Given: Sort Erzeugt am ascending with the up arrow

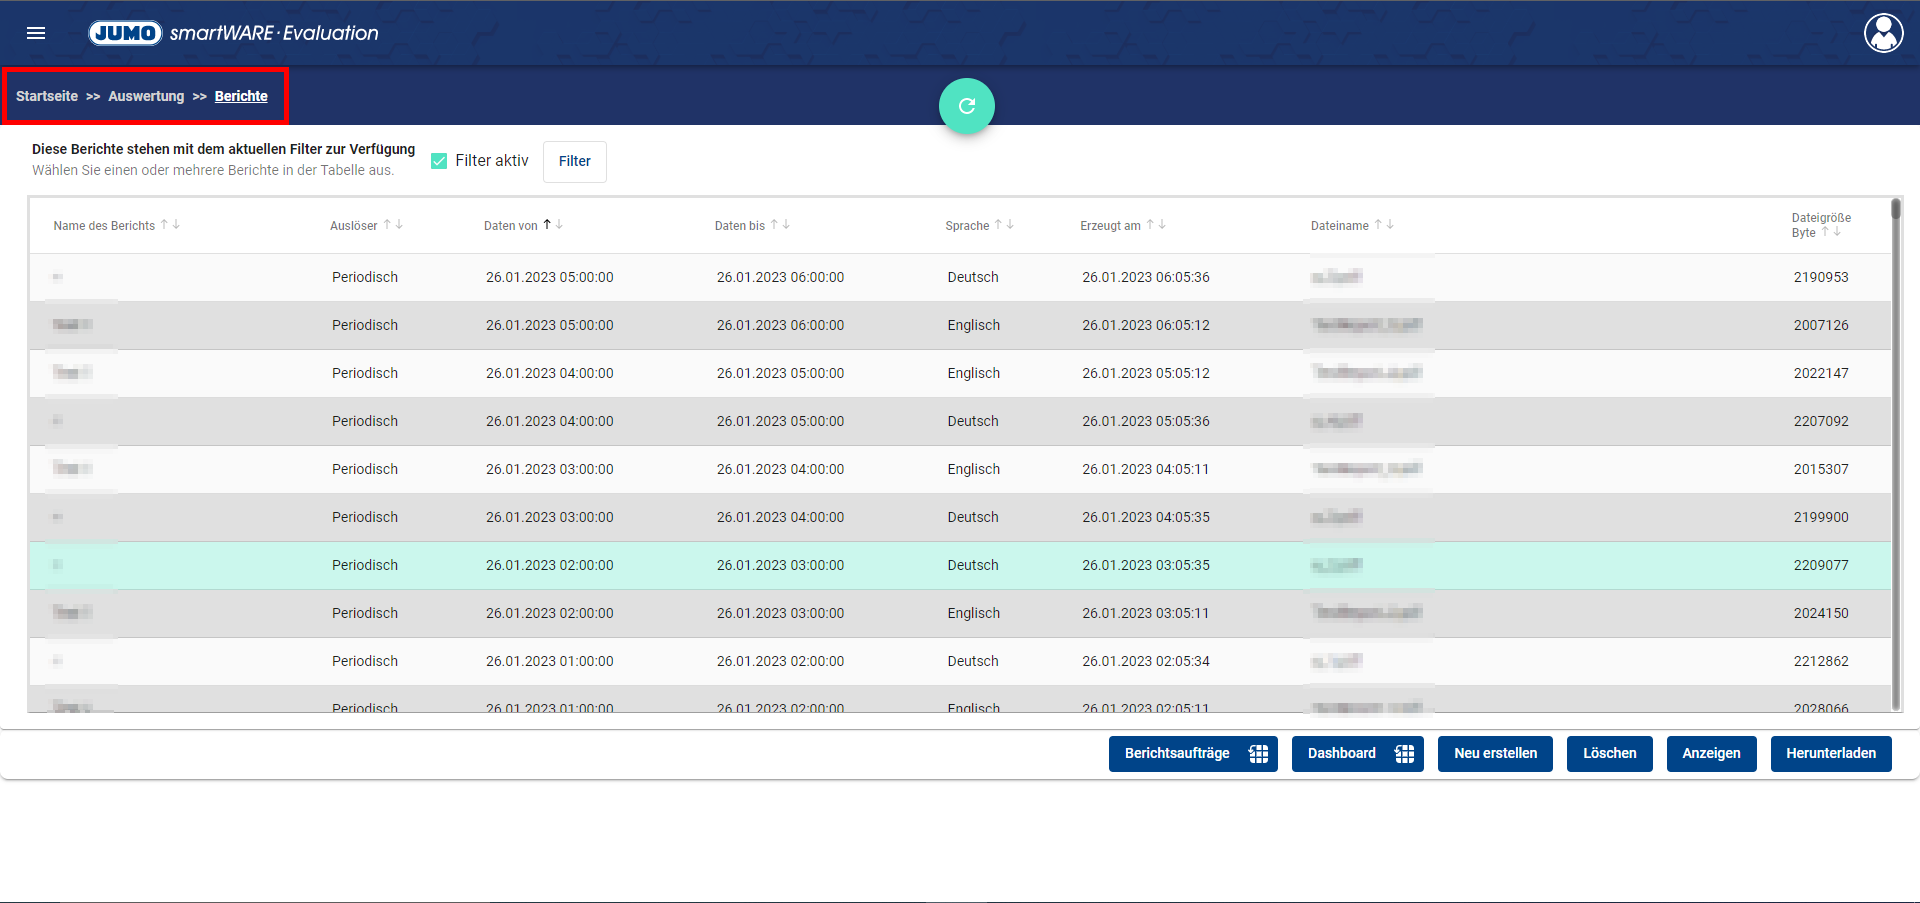Looking at the screenshot, I should pyautogui.click(x=1150, y=225).
